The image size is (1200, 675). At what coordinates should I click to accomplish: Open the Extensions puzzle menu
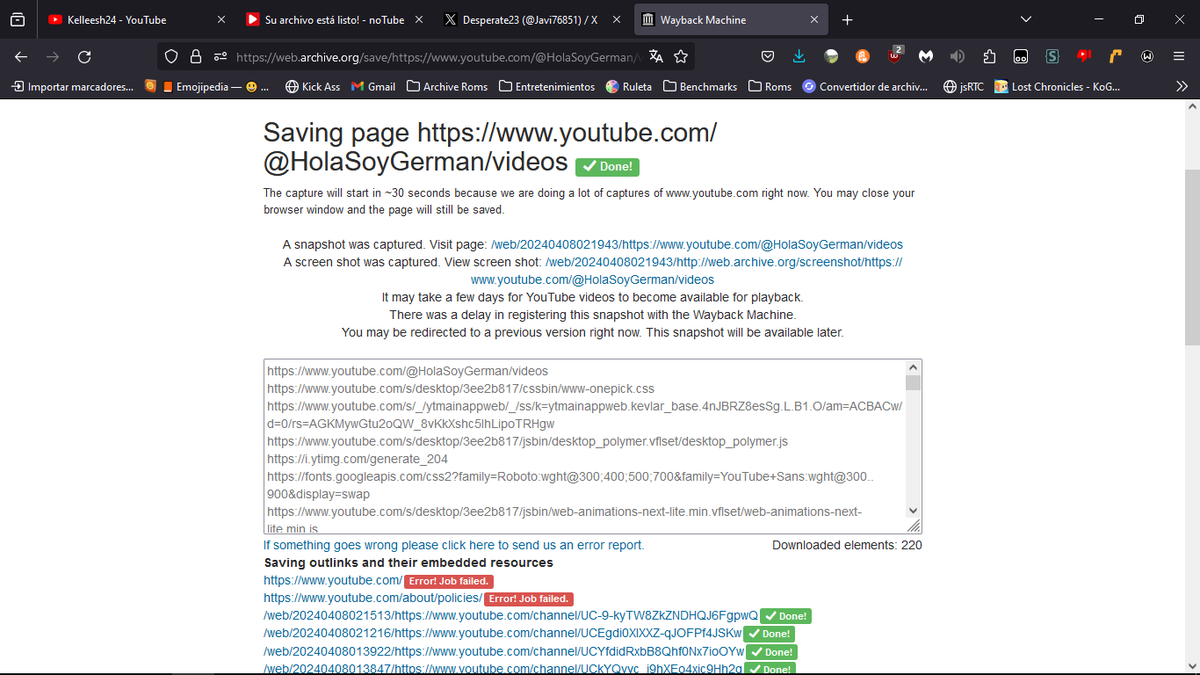coord(989,57)
